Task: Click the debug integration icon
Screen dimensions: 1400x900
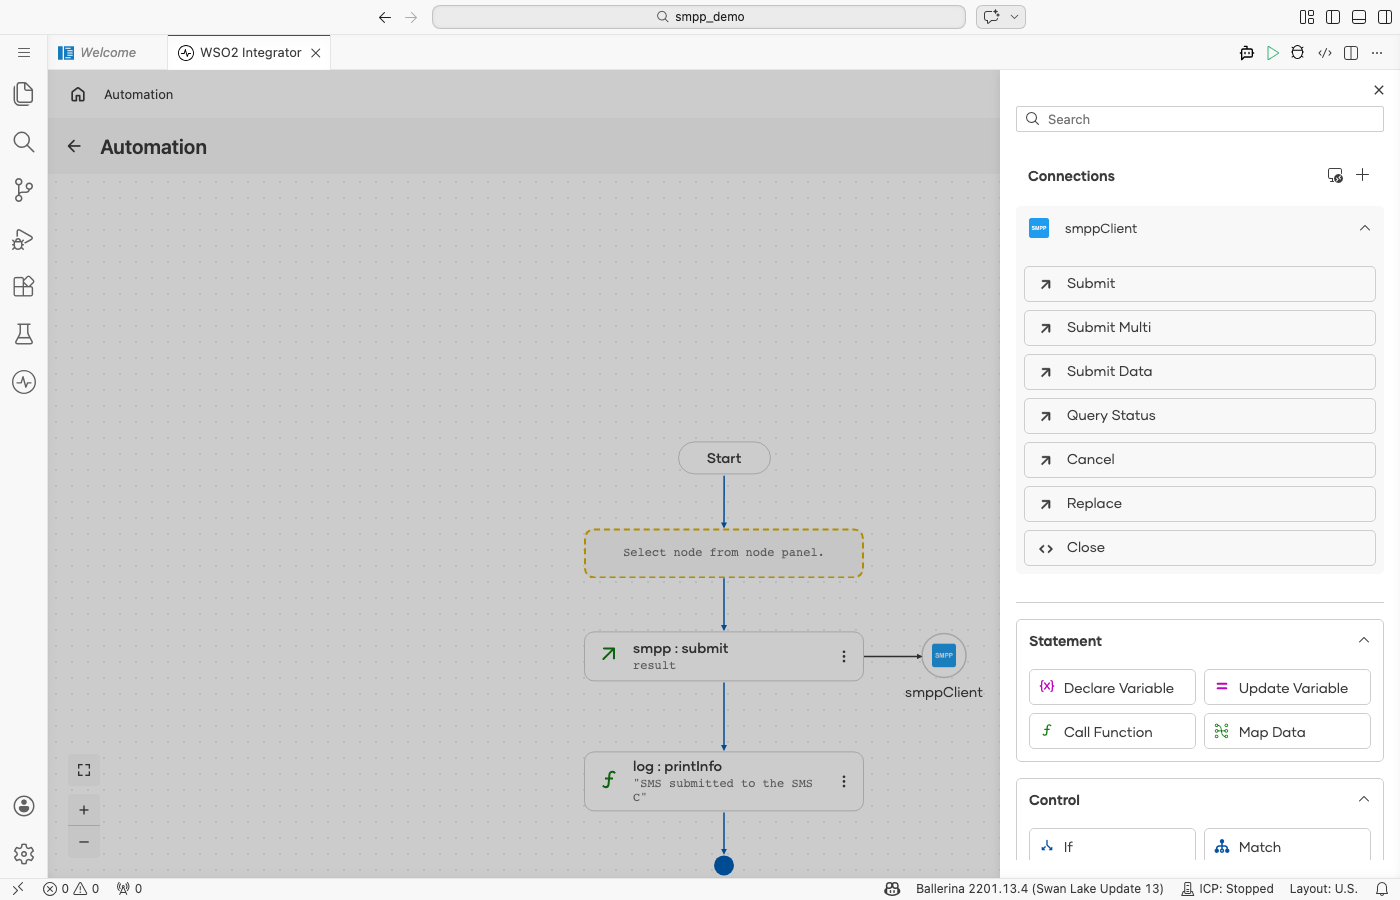Action: [x=1298, y=53]
